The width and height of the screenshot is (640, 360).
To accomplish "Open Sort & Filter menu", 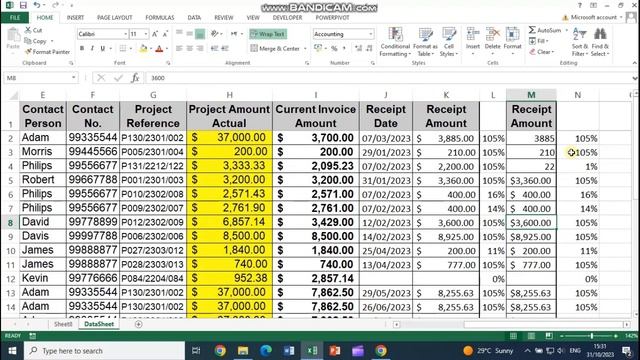I will (x=579, y=42).
